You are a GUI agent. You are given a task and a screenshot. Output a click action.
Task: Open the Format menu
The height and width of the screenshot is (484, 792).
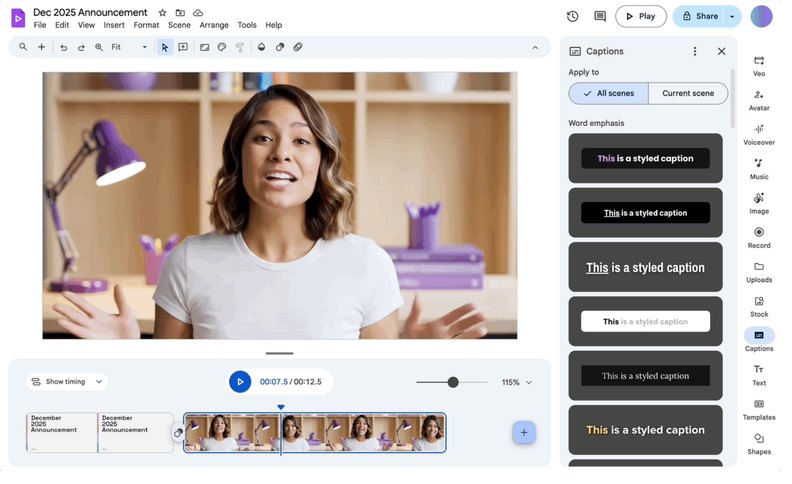(146, 25)
